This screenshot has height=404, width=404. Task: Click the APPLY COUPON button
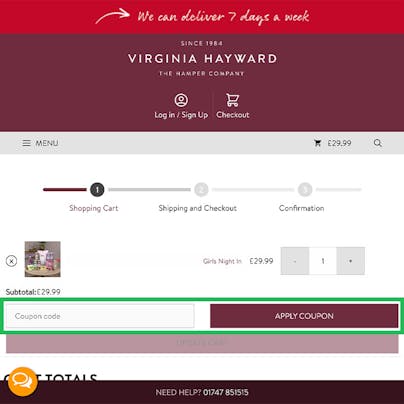point(304,316)
